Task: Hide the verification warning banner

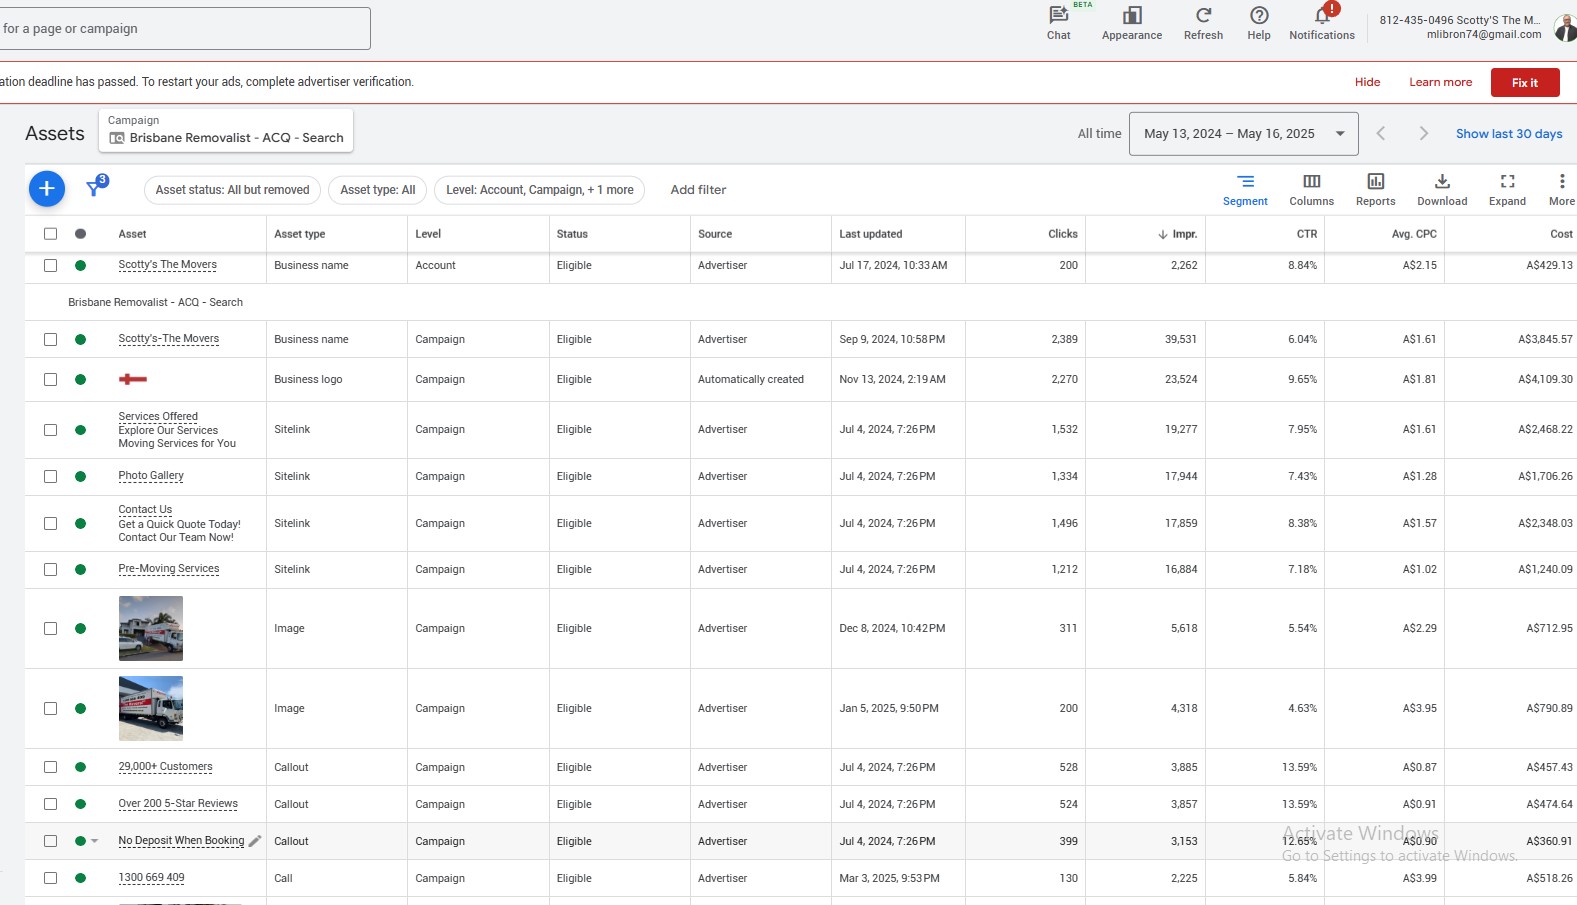Action: [x=1368, y=83]
